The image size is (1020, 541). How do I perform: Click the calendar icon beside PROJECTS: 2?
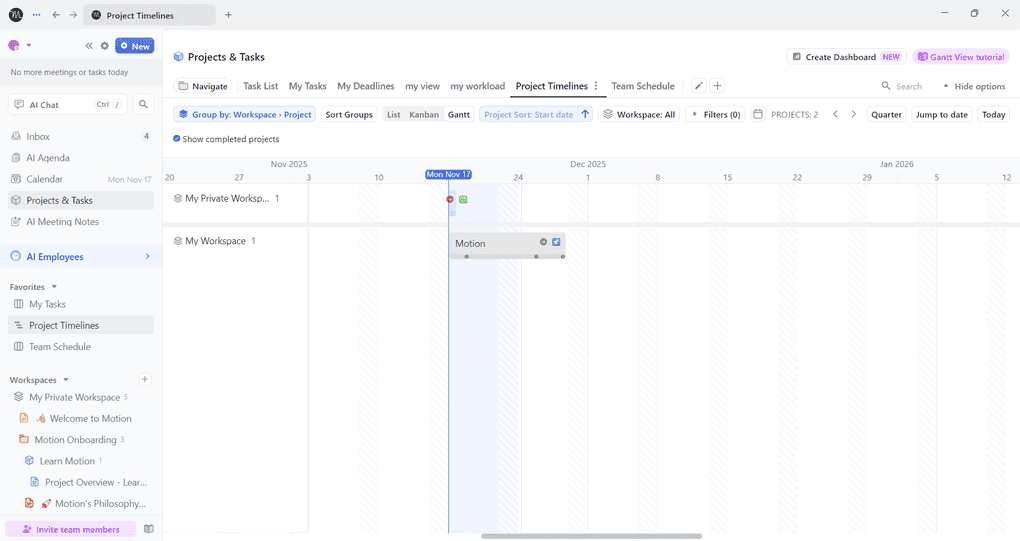(x=758, y=114)
